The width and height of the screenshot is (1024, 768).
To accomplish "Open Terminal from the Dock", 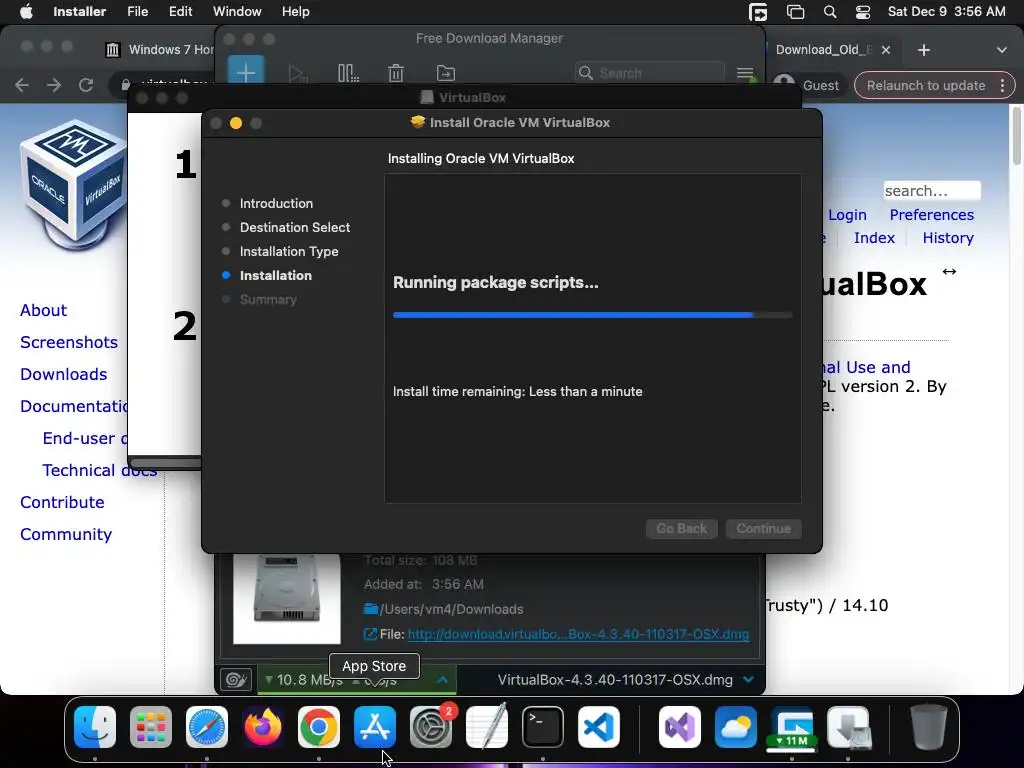I will [x=543, y=727].
